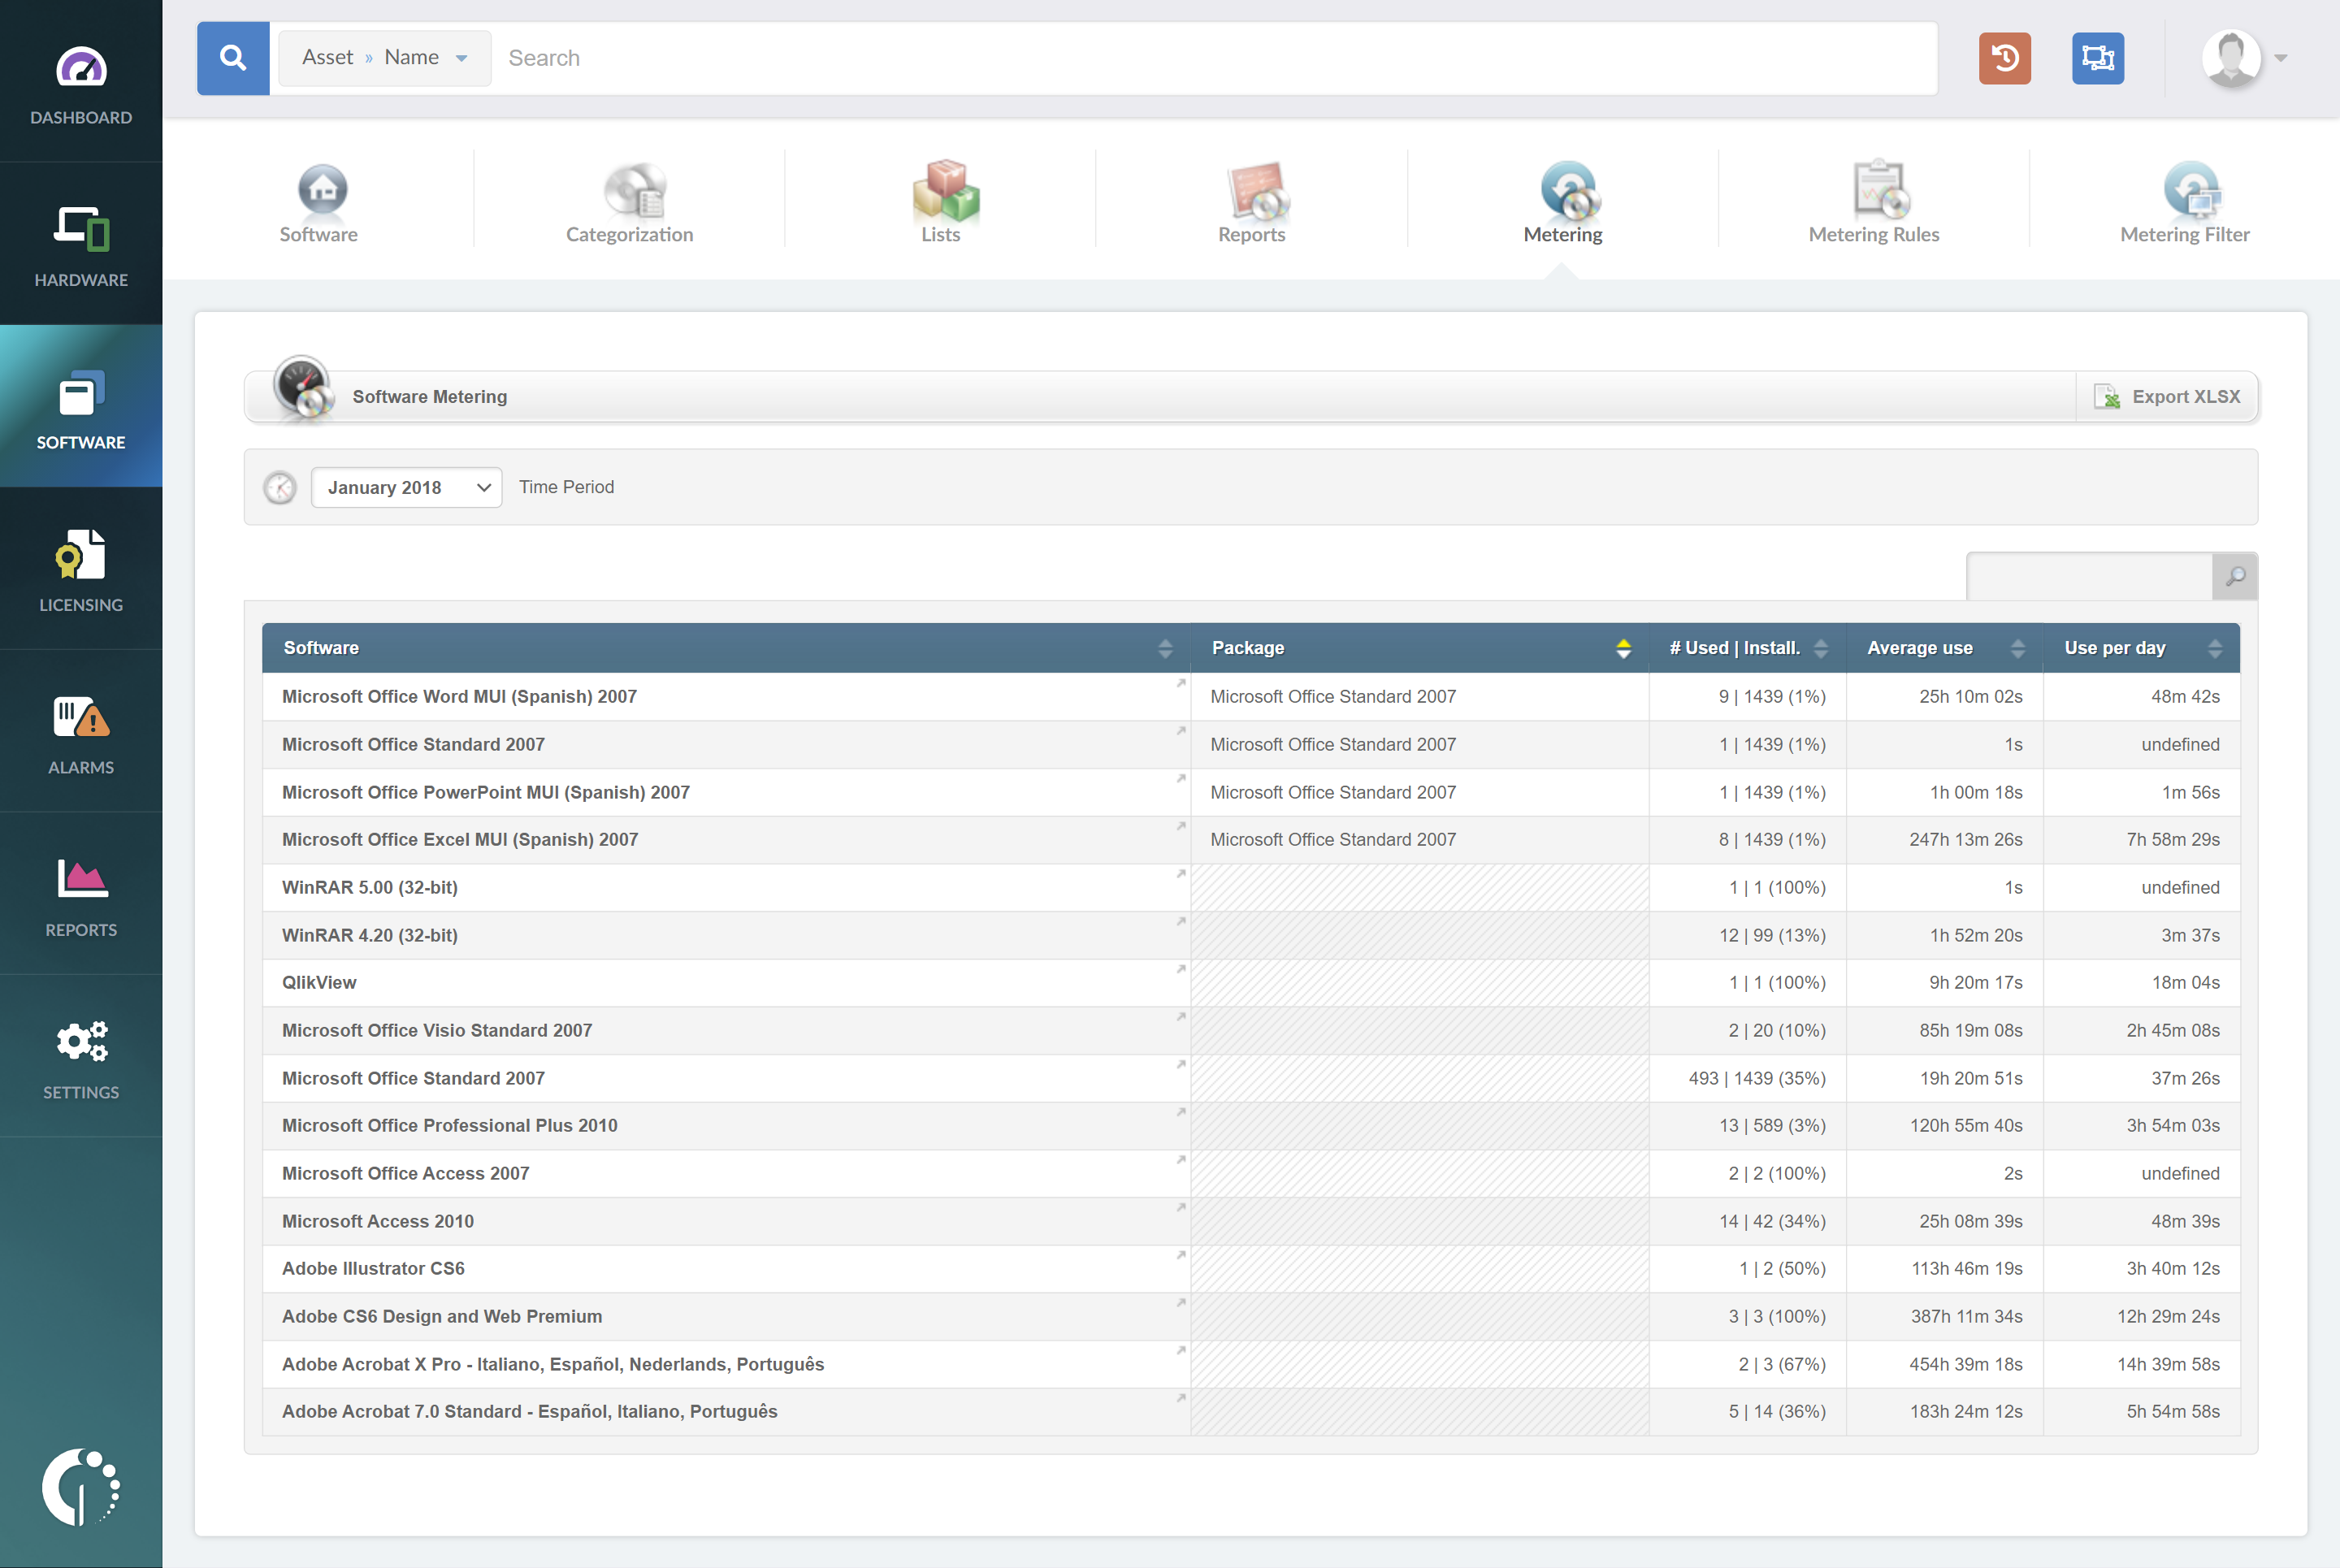Image resolution: width=2340 pixels, height=1568 pixels.
Task: Click the table filter magnifier icon
Action: [2234, 576]
